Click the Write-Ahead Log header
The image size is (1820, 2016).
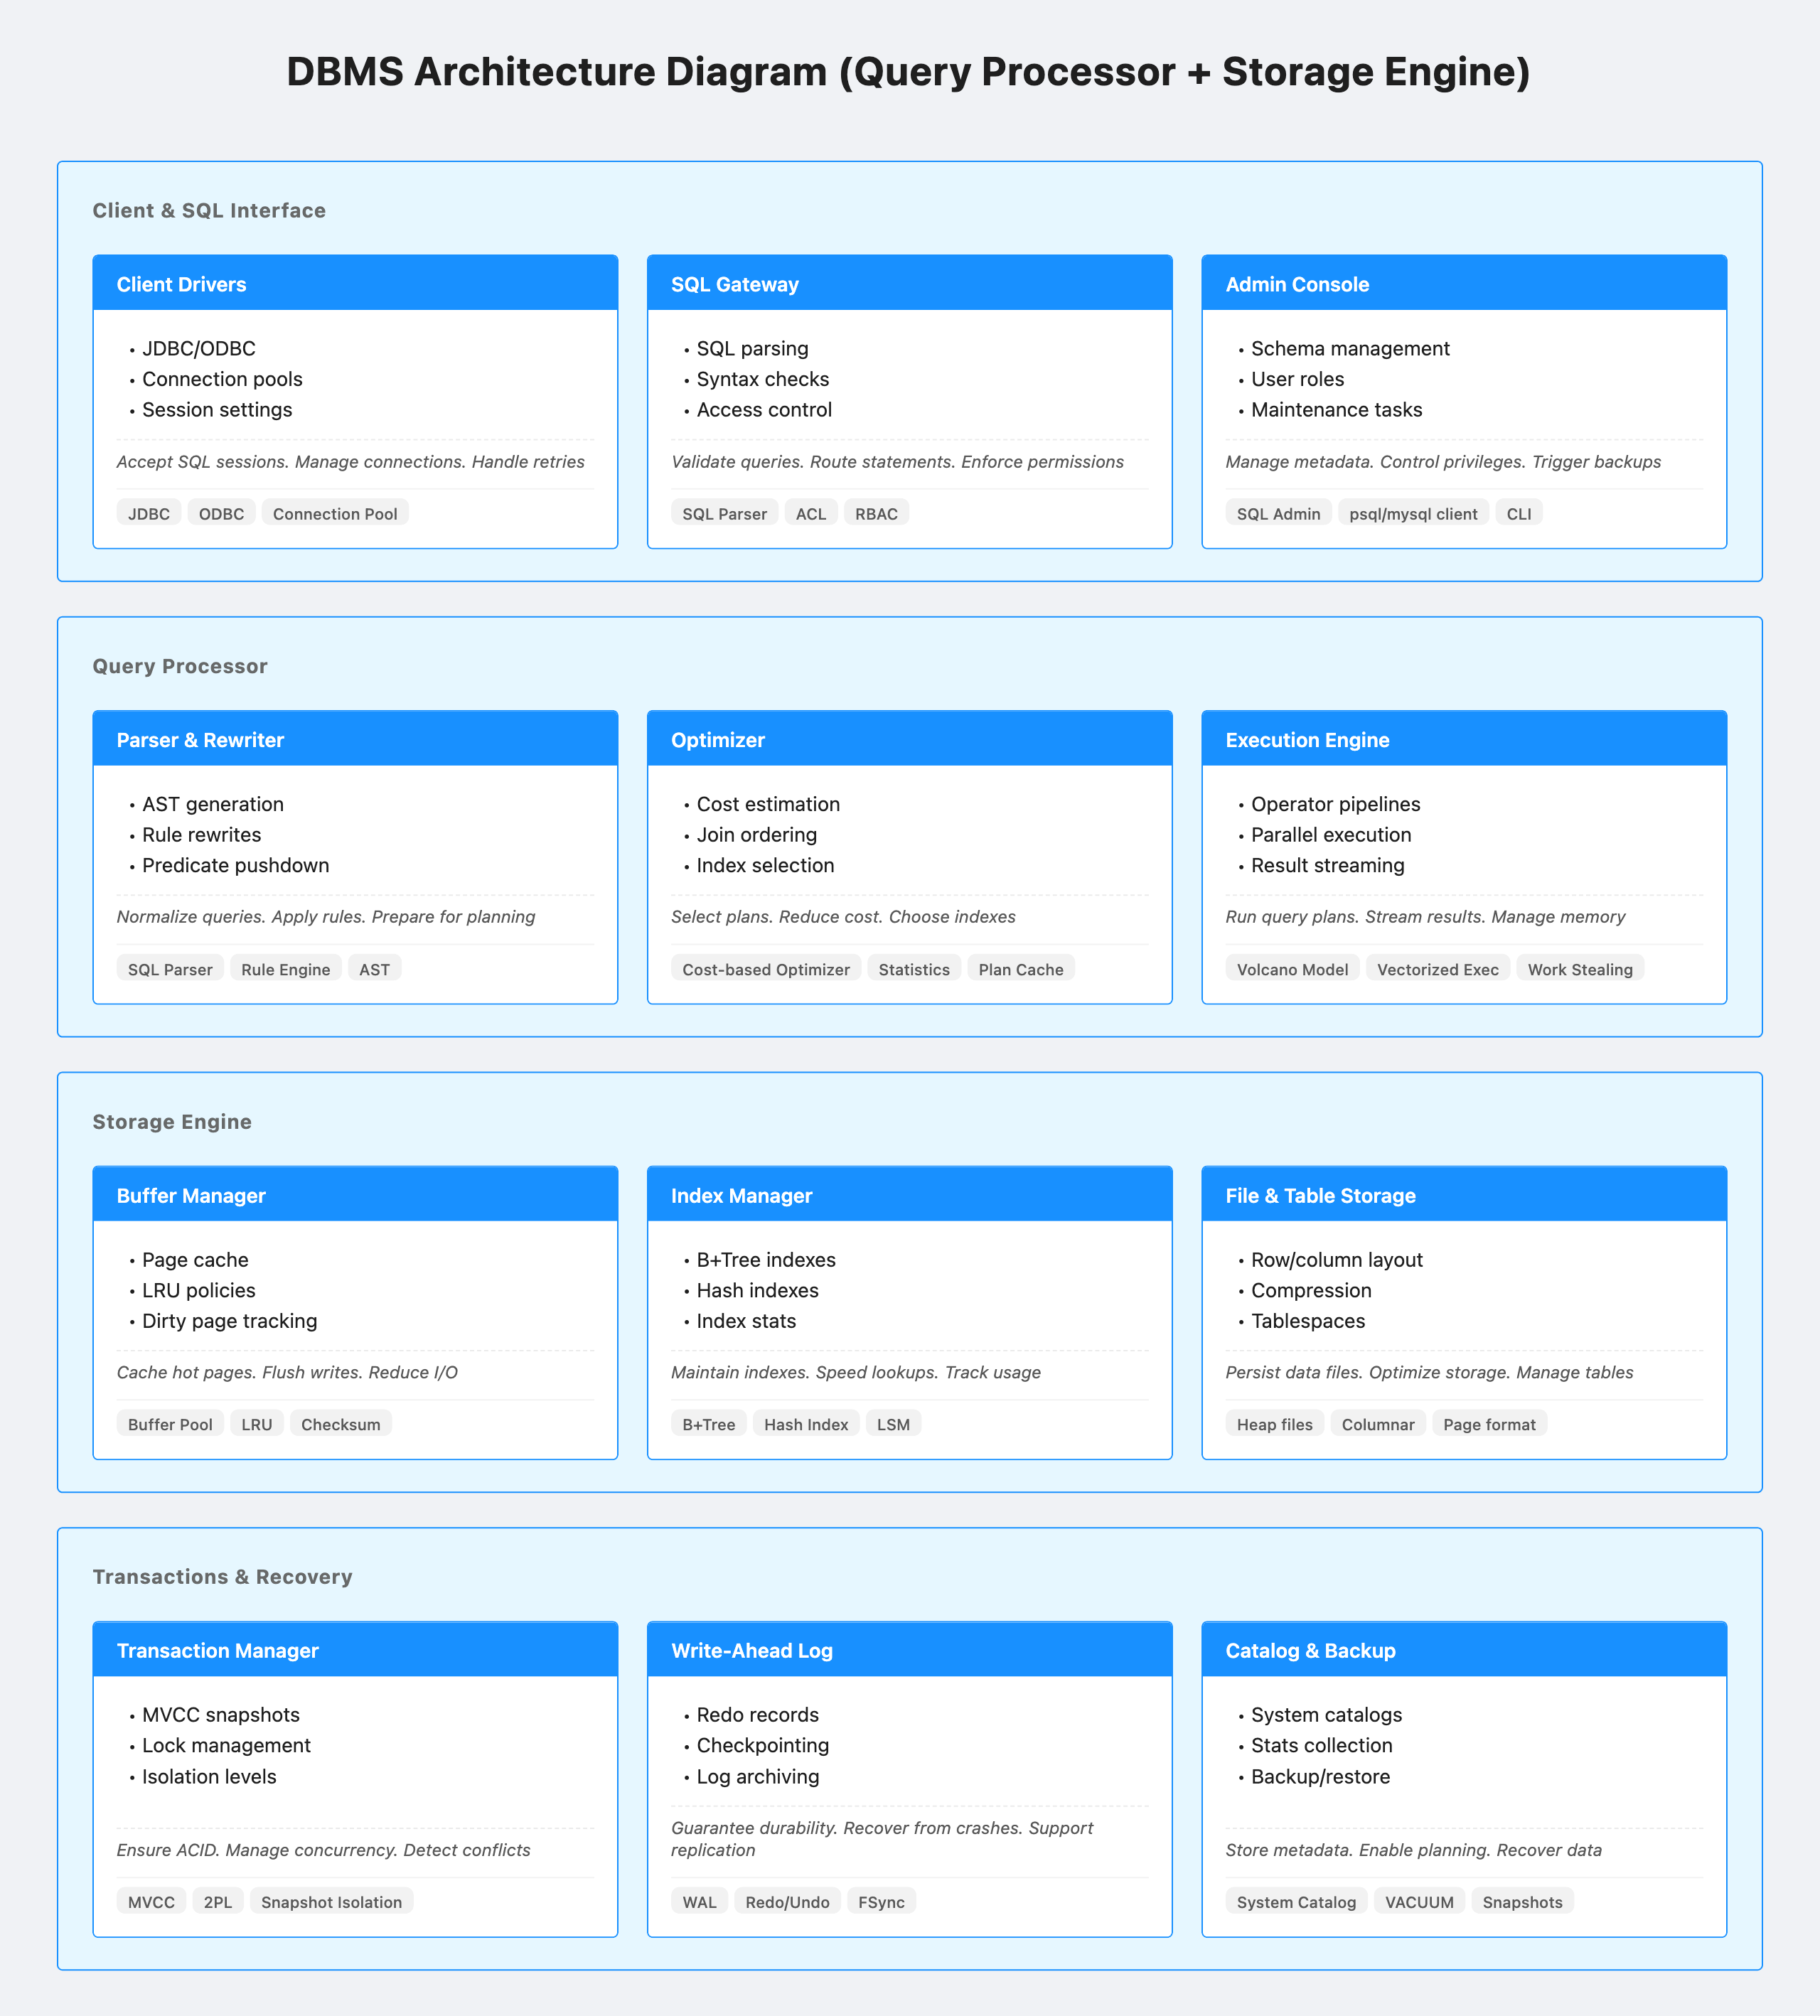coord(909,1650)
